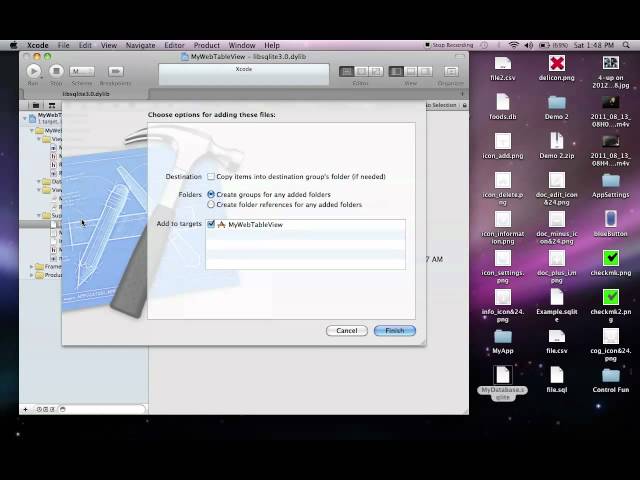
Task: Open the Apple menu
Action: (13, 45)
